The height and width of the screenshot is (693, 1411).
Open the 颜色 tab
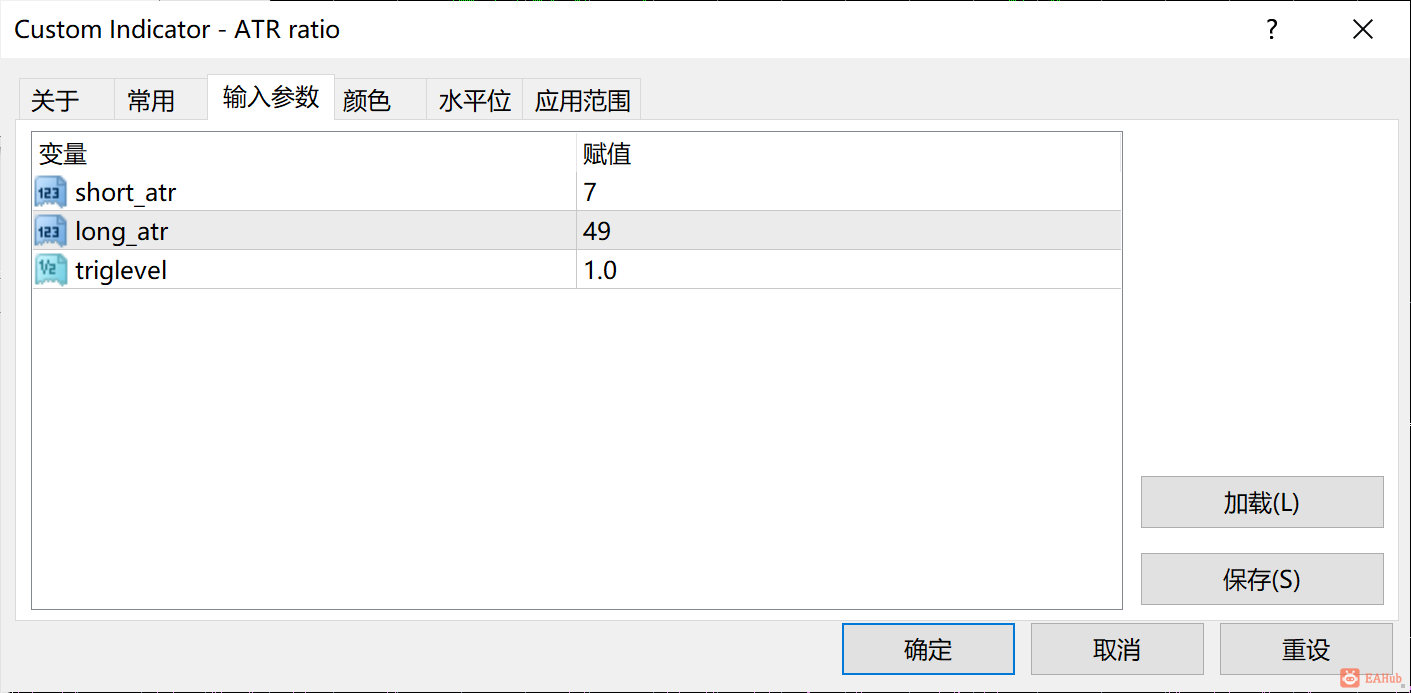367,101
